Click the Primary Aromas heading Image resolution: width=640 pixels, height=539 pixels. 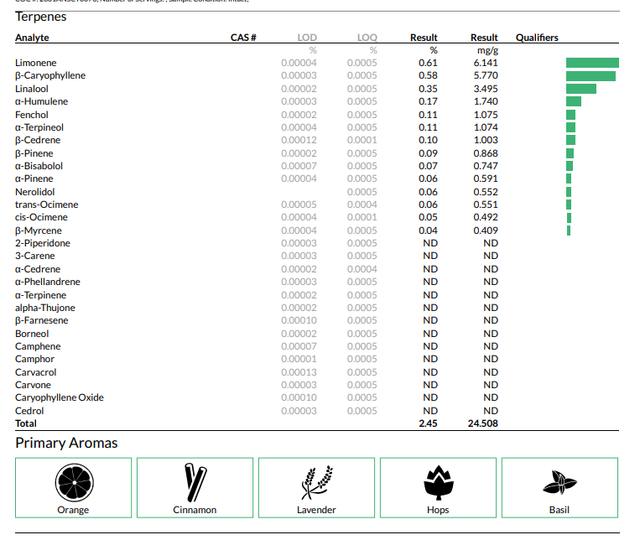(x=67, y=443)
